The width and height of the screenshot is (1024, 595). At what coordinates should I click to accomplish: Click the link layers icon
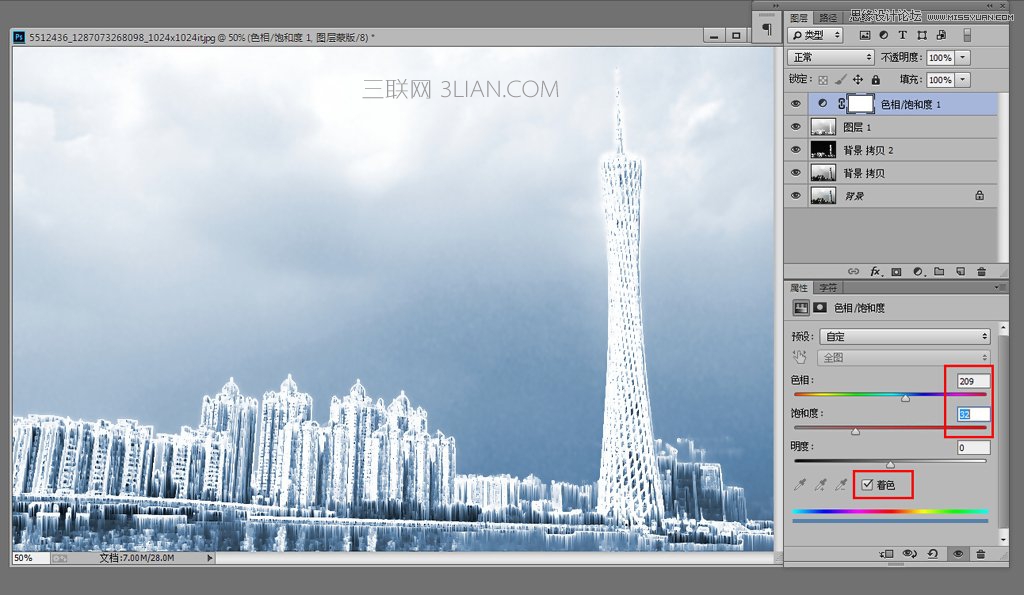(854, 271)
